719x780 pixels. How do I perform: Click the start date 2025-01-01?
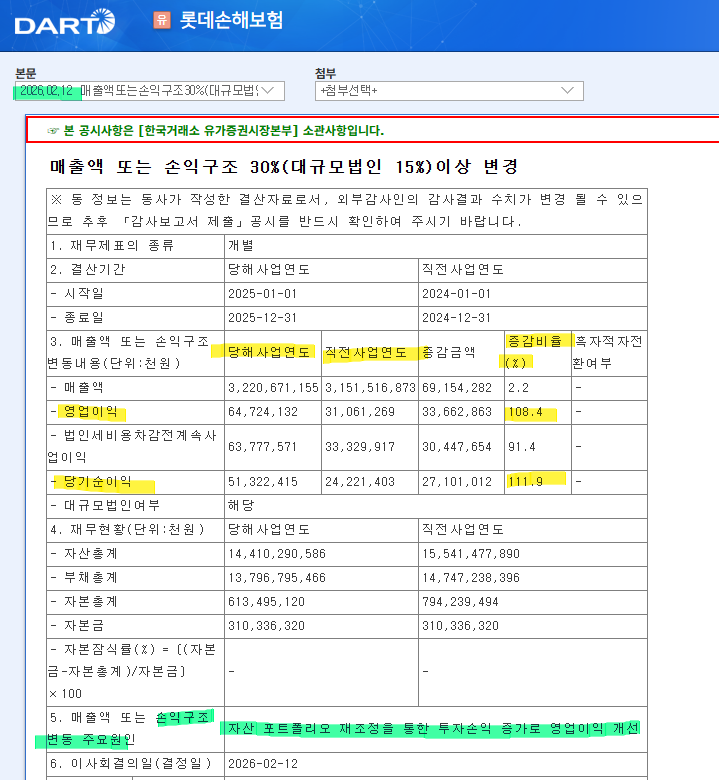click(262, 294)
